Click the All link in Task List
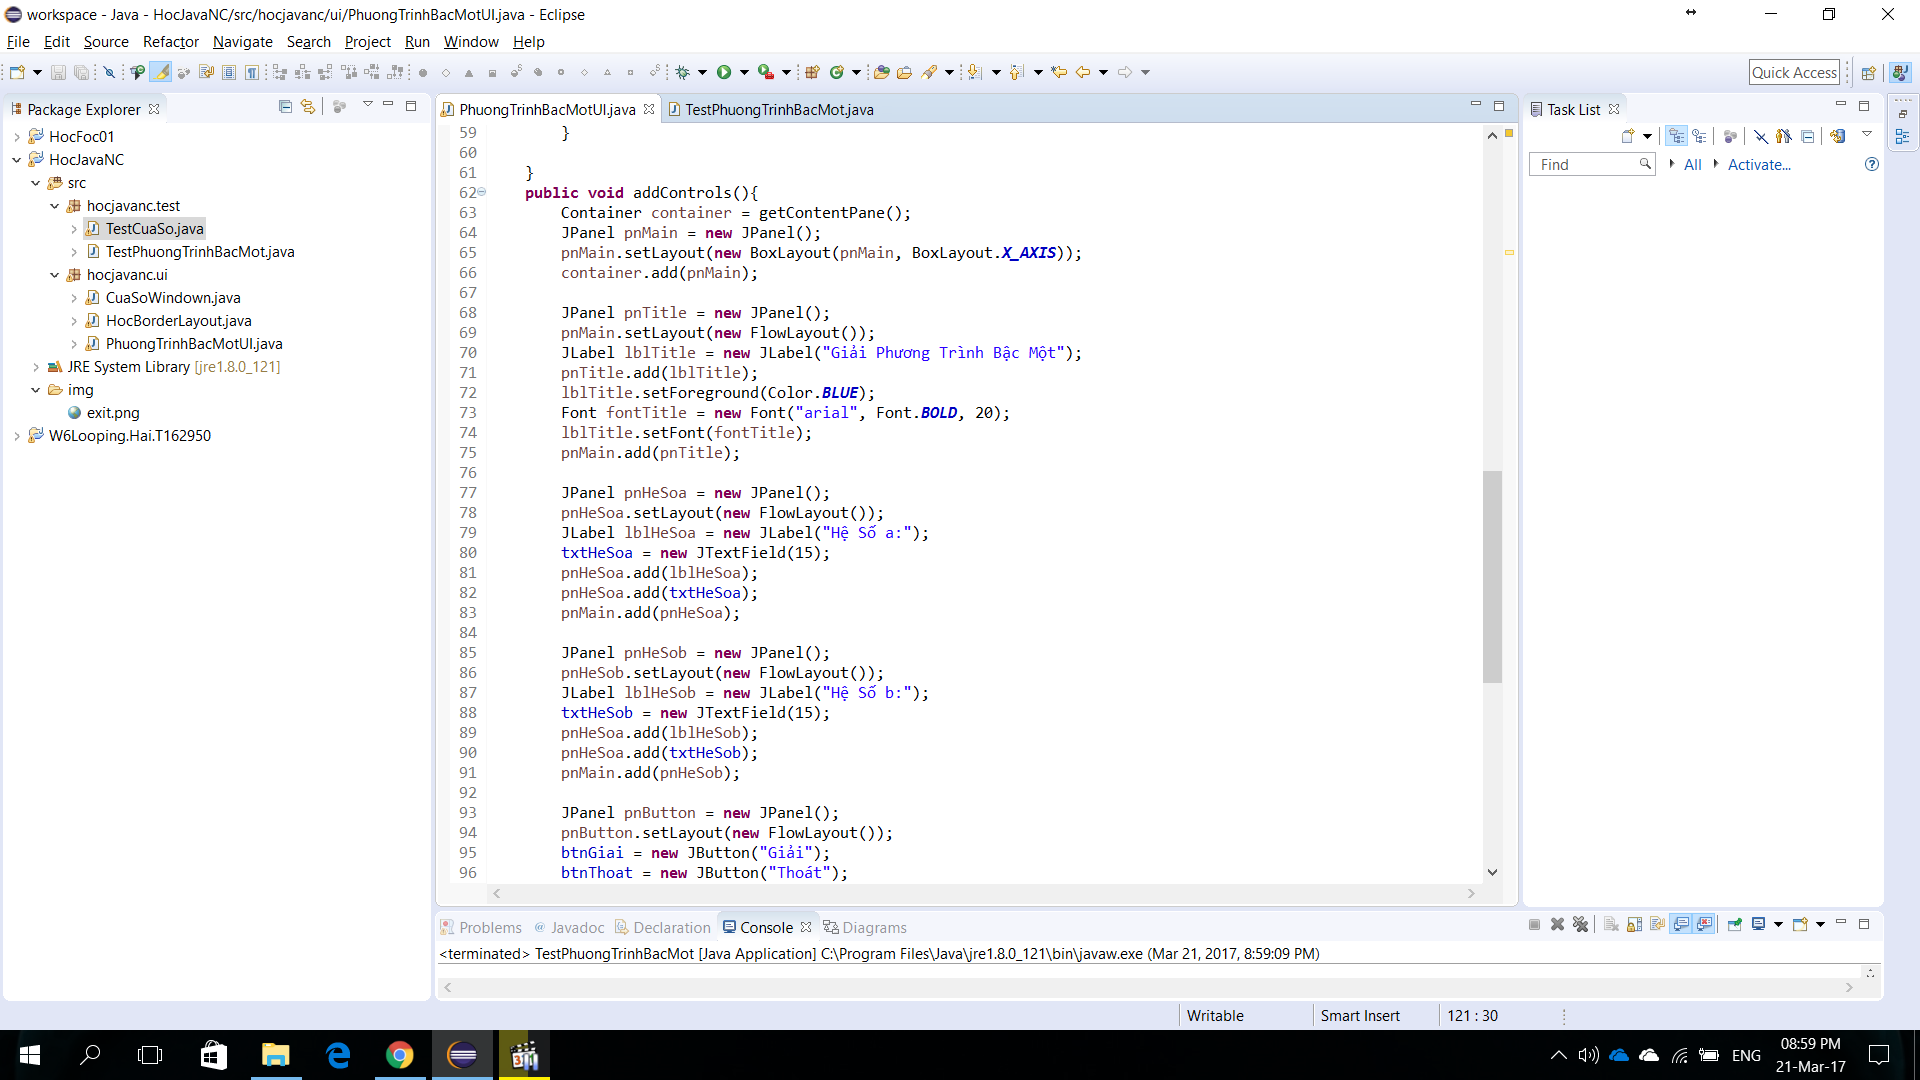 [1692, 165]
